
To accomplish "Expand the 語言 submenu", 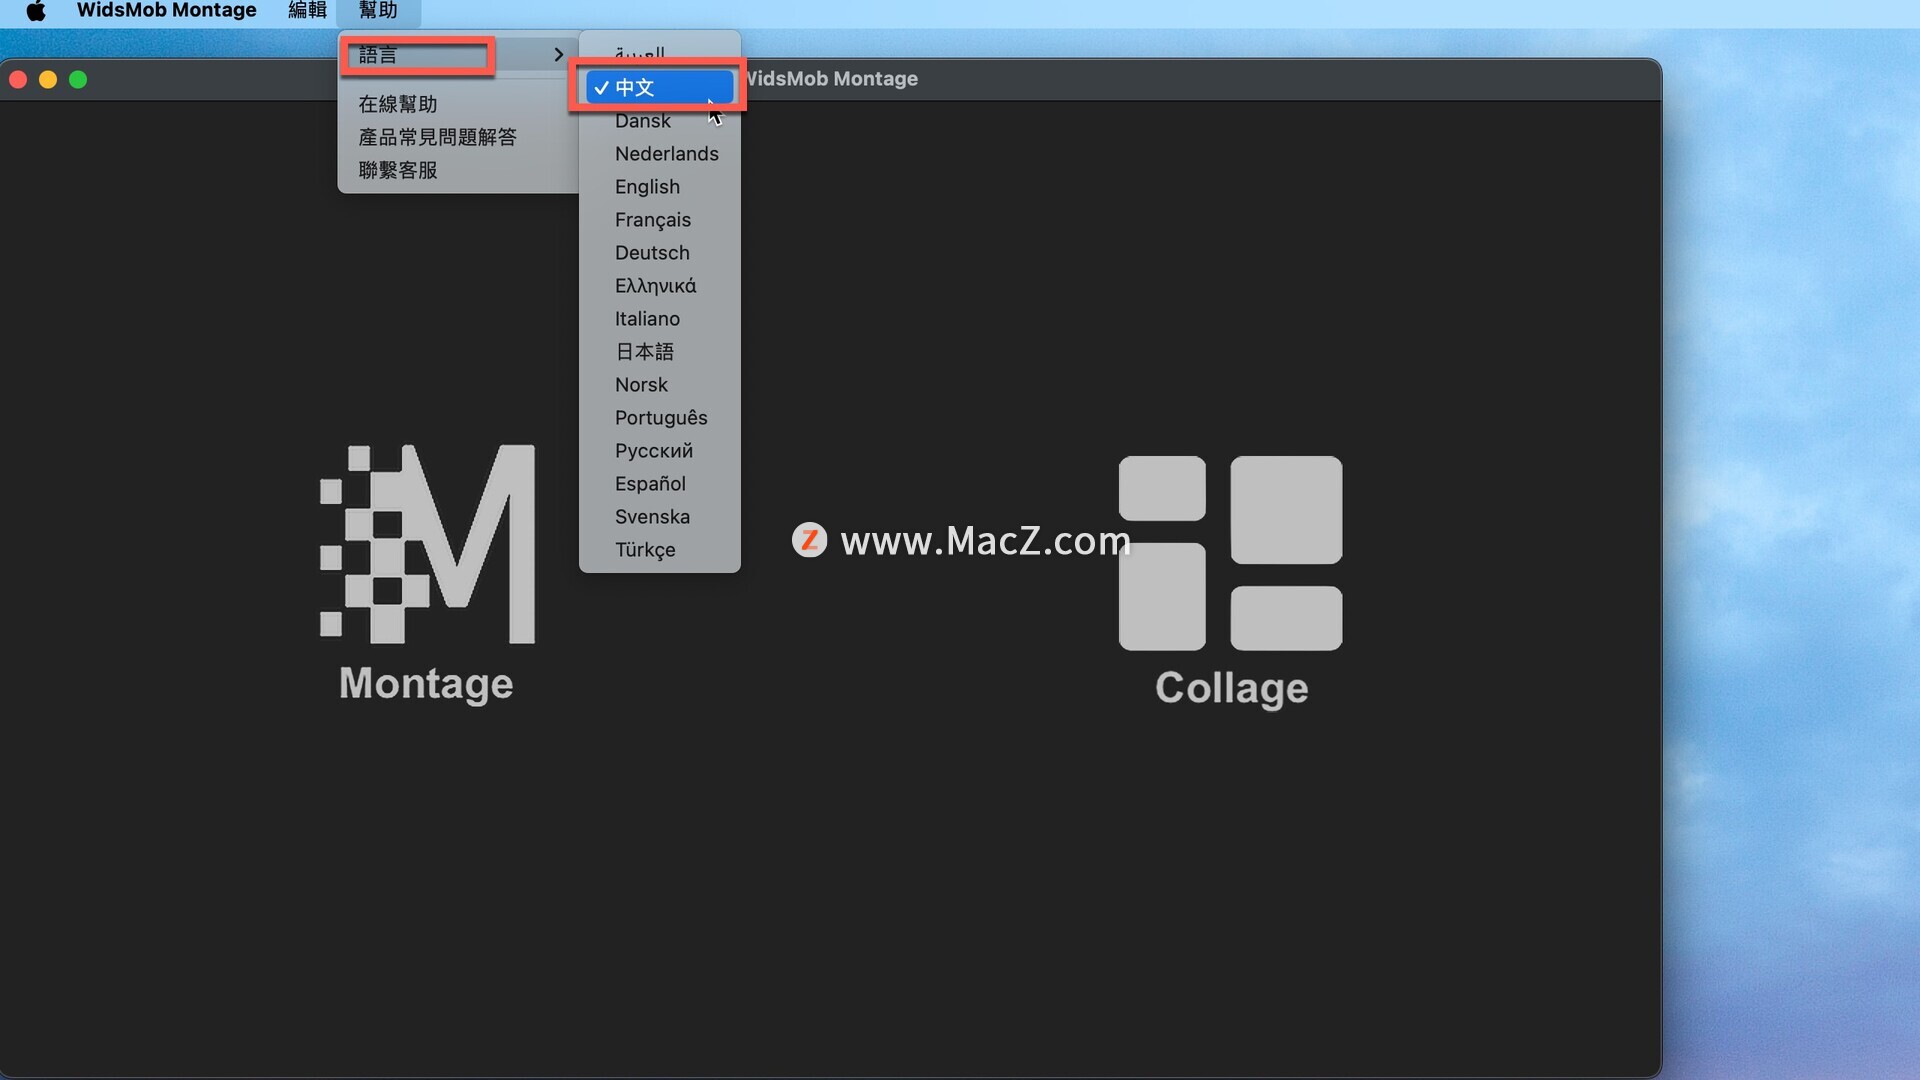I will point(460,55).
